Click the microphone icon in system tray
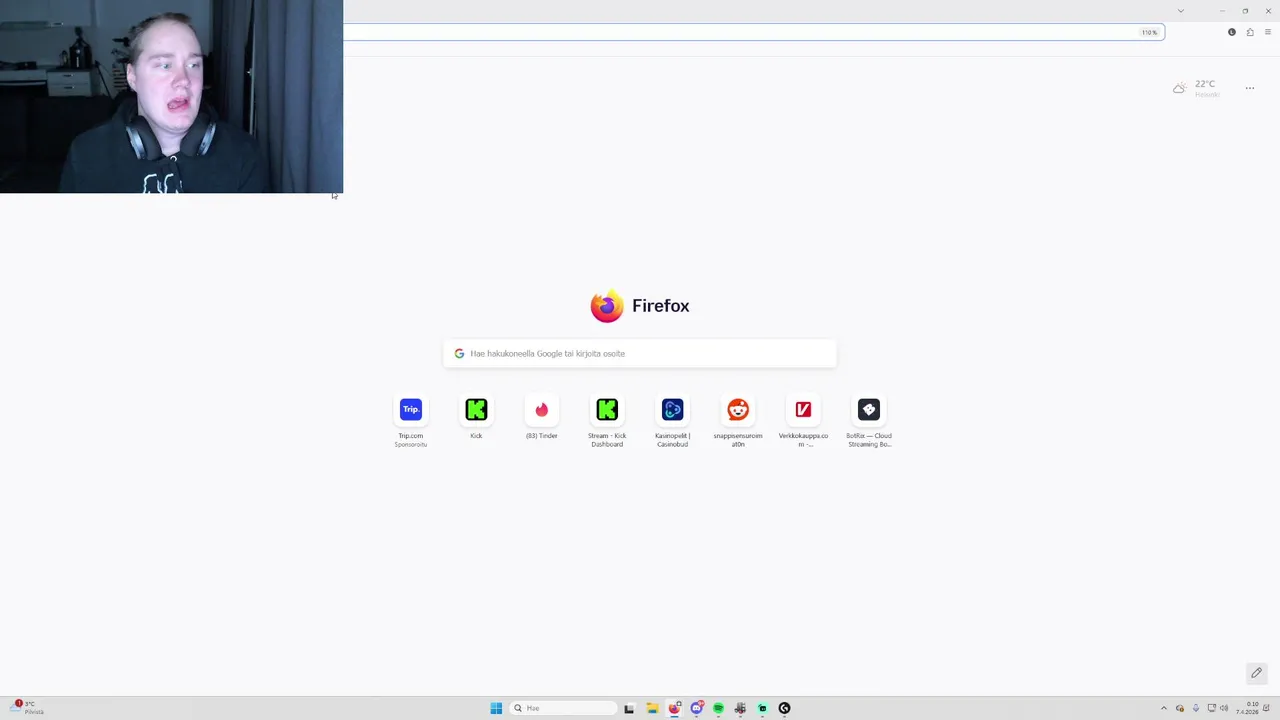Image resolution: width=1280 pixels, height=720 pixels. (x=1196, y=708)
